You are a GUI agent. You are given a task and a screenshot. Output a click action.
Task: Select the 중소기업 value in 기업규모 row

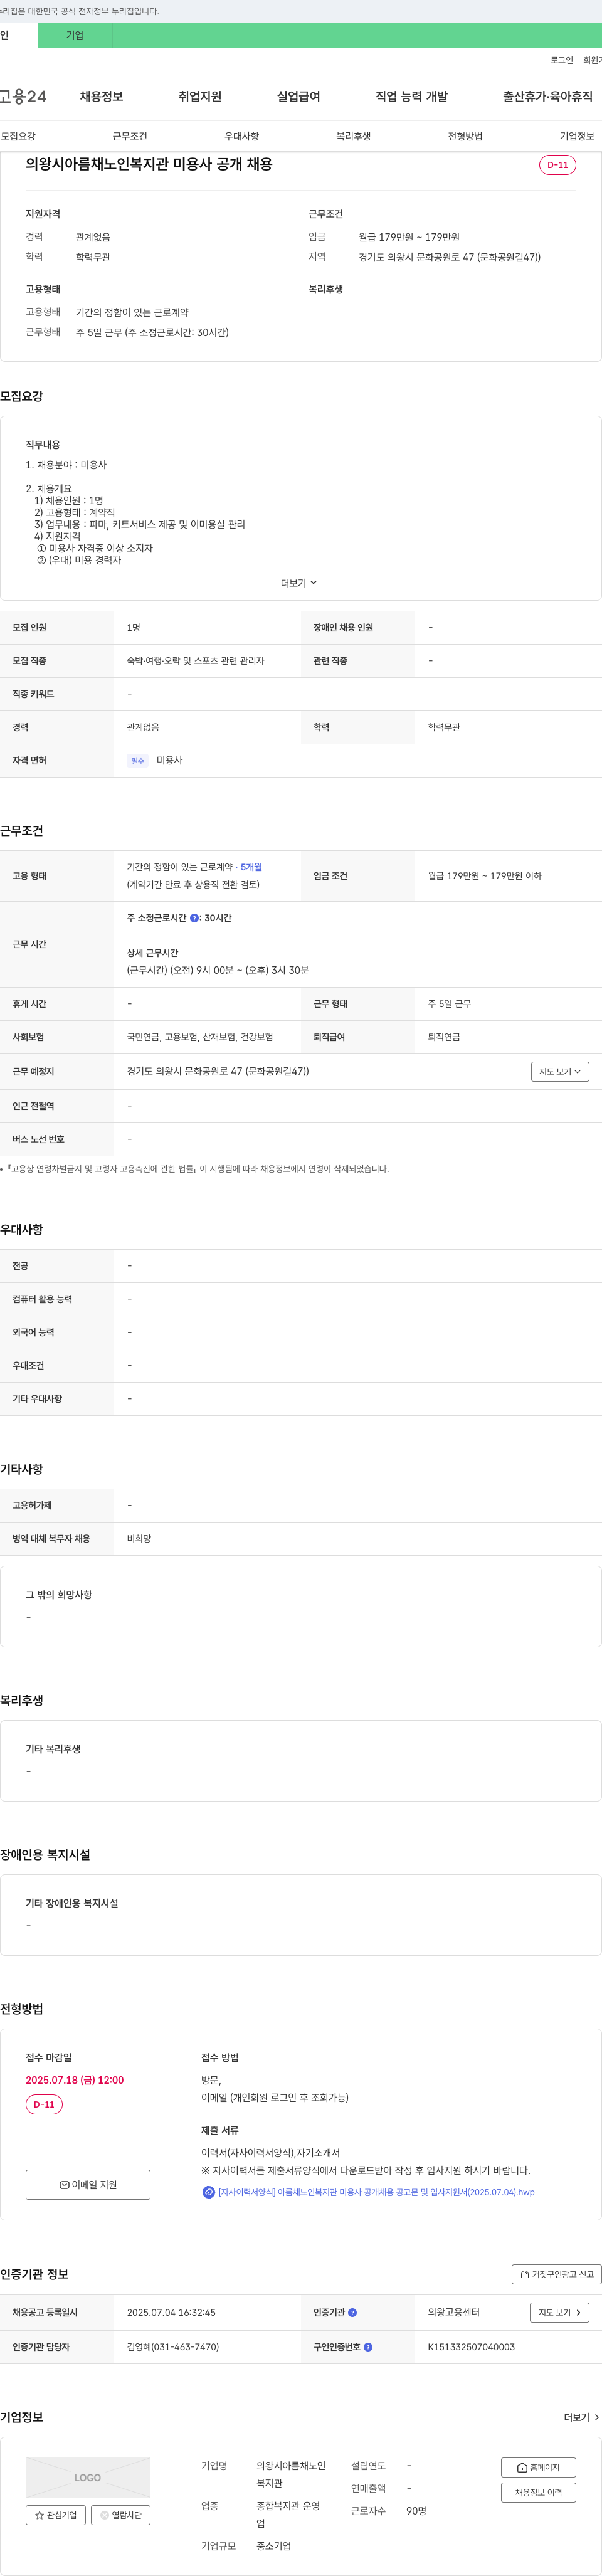(273, 2546)
